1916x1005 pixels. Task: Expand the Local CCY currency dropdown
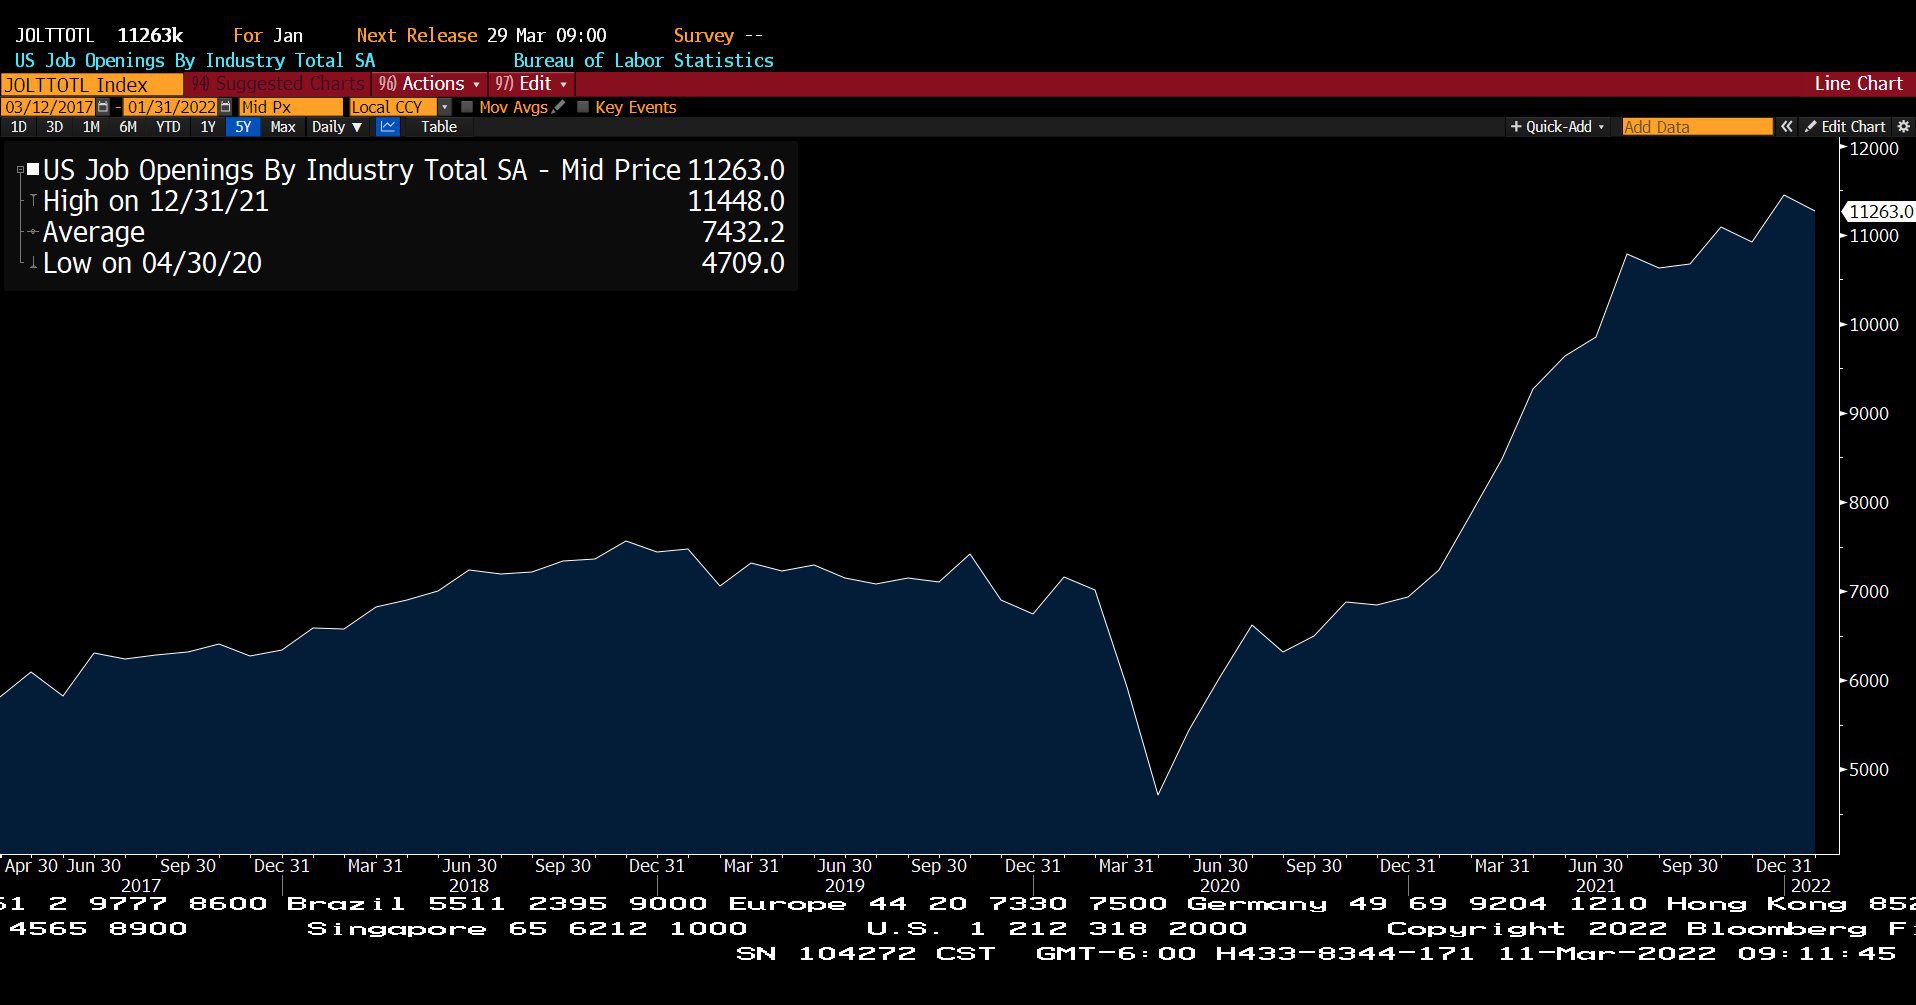(x=445, y=107)
